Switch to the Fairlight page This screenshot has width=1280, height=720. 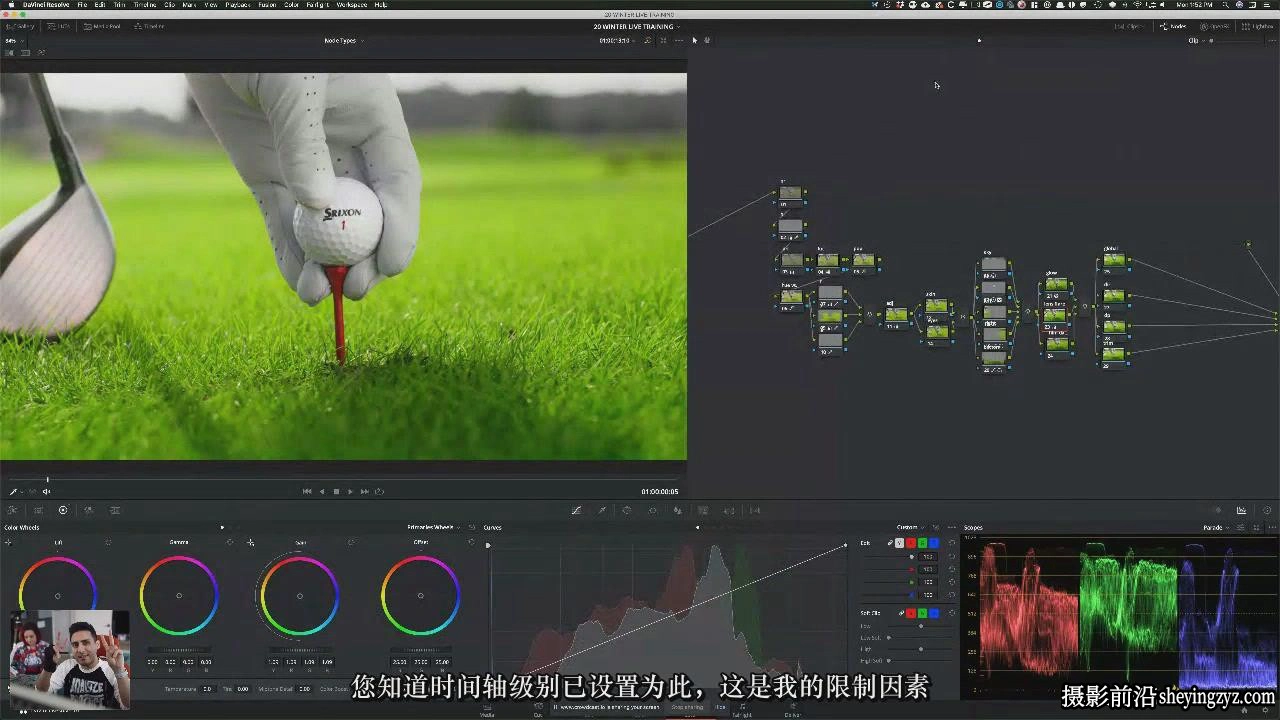click(742, 711)
